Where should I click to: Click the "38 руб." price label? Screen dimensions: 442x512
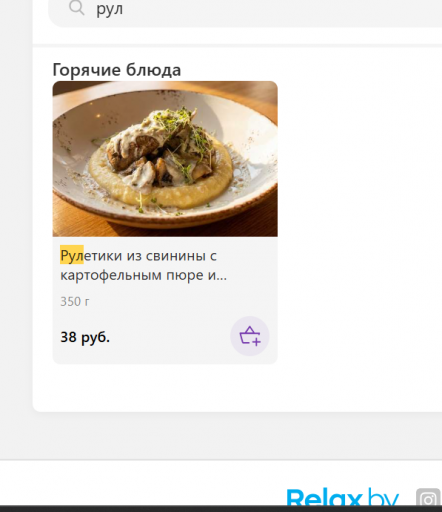[85, 337]
